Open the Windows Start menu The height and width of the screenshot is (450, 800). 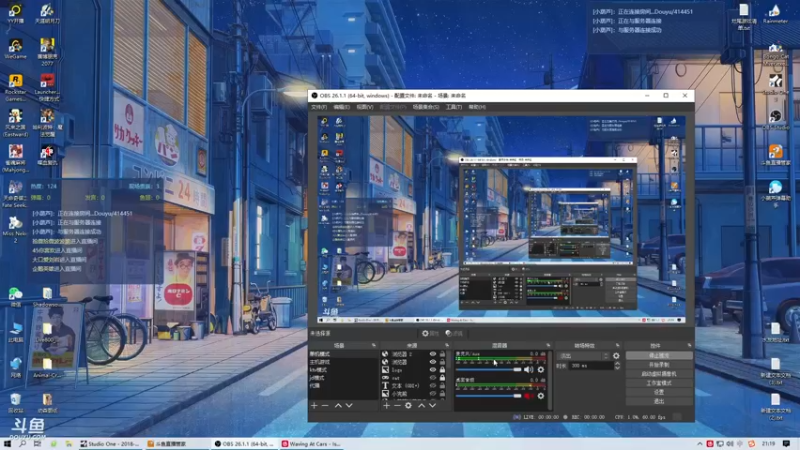point(7,444)
